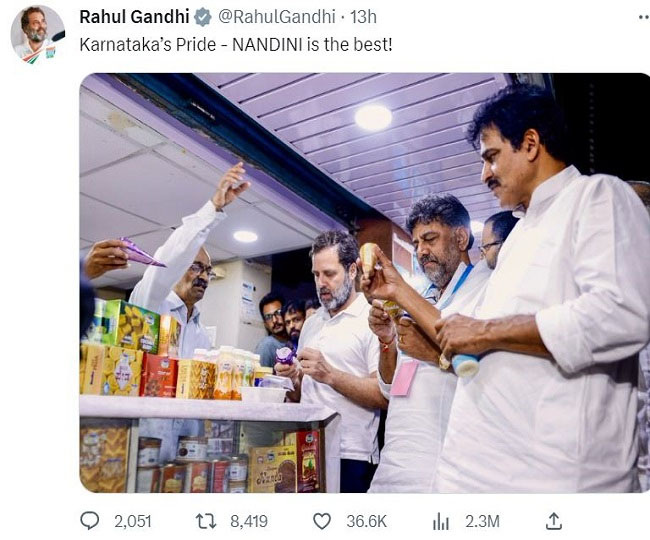Click the 8,419 retweets count
The height and width of the screenshot is (540, 650).
[249, 521]
